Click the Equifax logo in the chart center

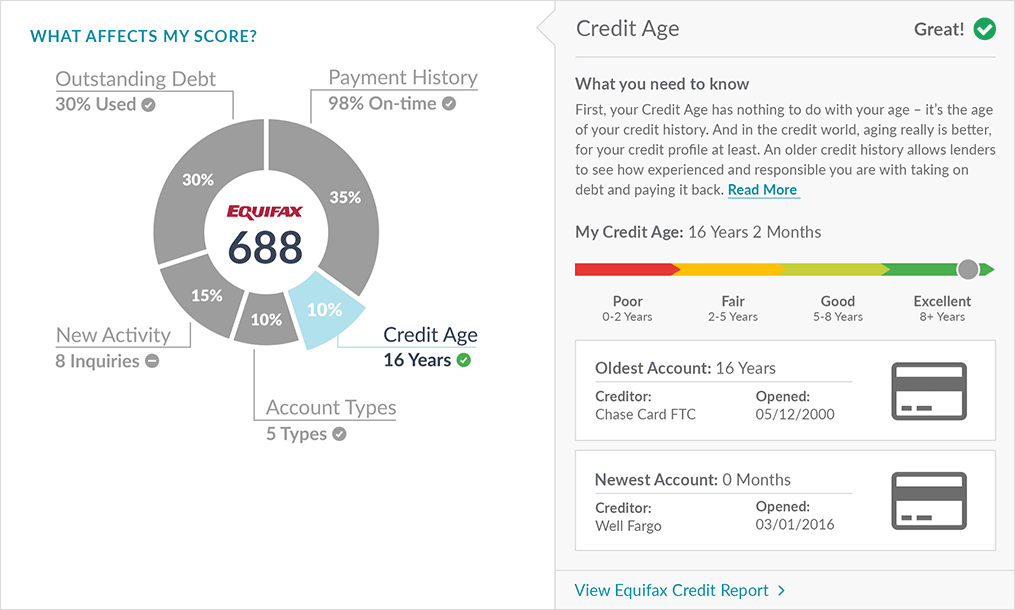point(264,211)
